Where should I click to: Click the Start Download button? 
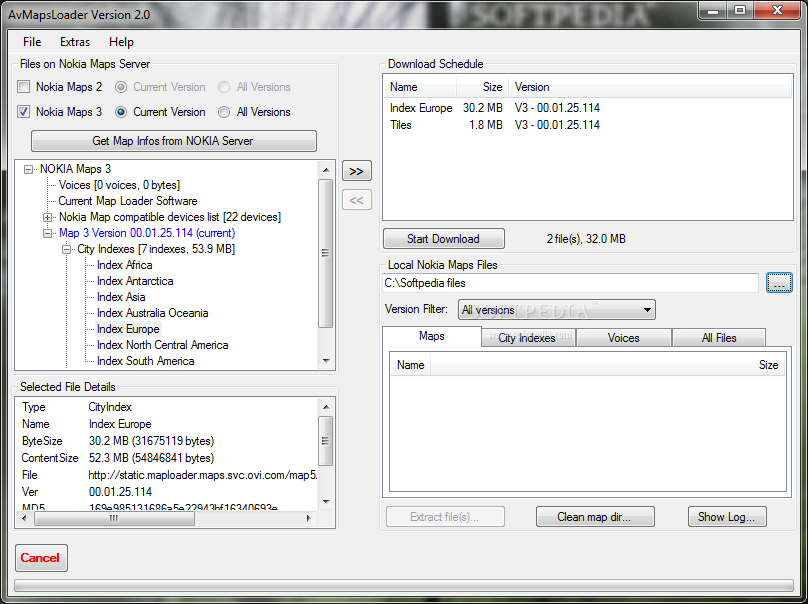point(444,239)
